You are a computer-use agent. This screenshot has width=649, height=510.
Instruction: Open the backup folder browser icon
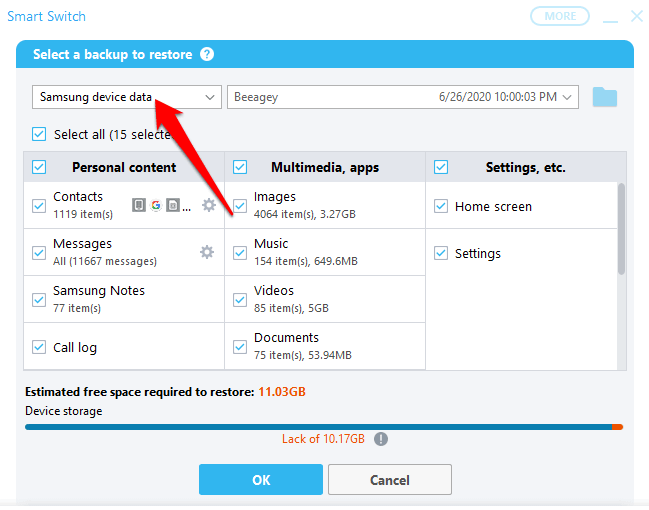coord(604,97)
